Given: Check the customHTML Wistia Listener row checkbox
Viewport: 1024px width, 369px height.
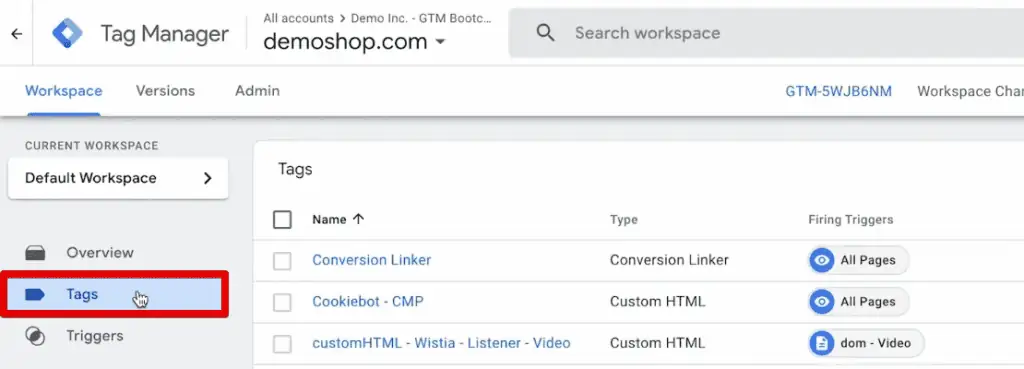Looking at the screenshot, I should point(282,344).
